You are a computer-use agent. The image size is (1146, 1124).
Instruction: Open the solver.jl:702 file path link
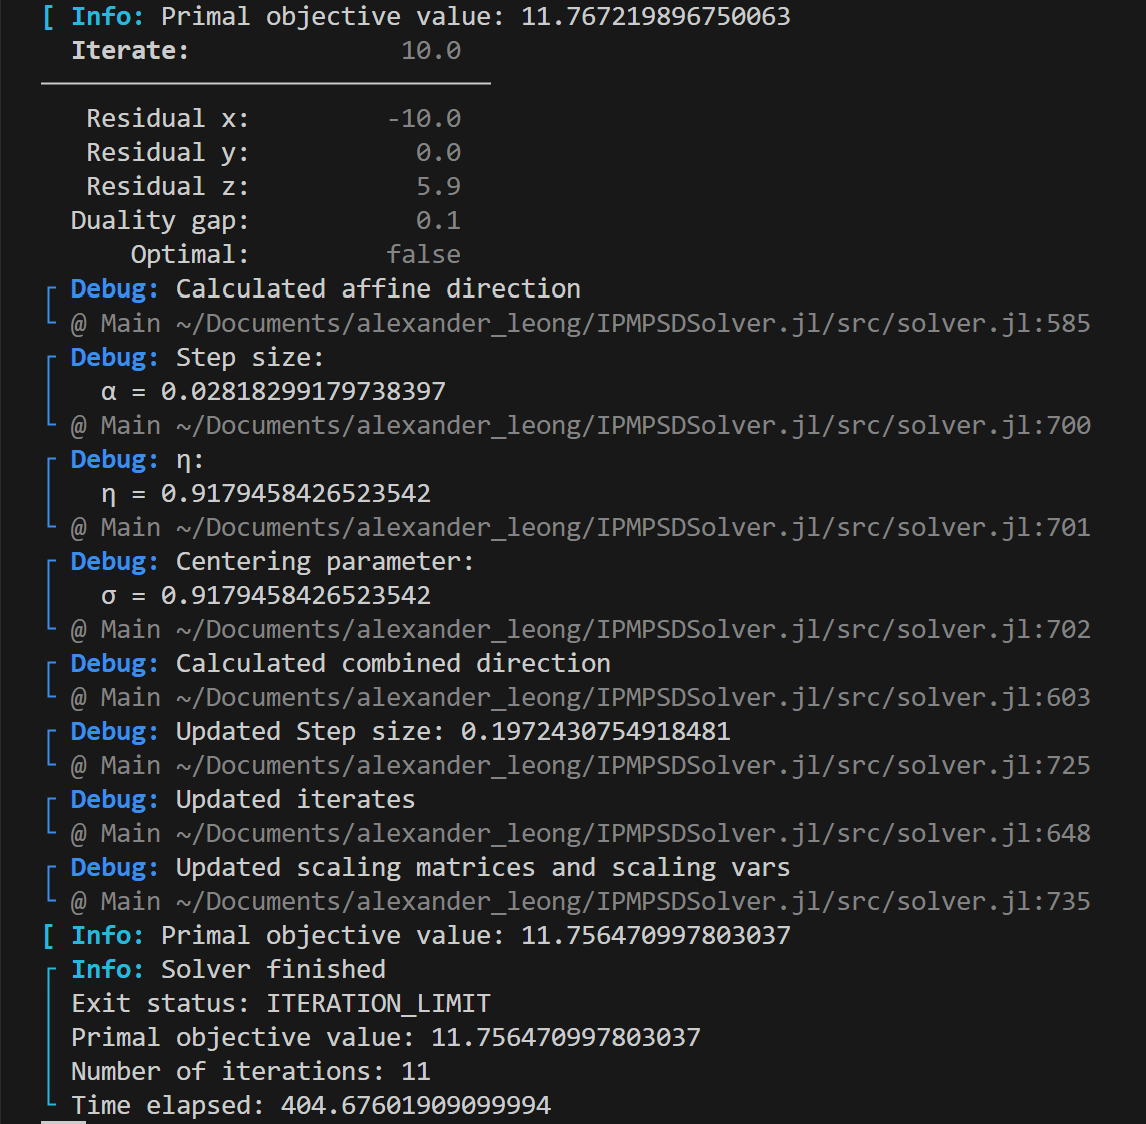coord(633,629)
